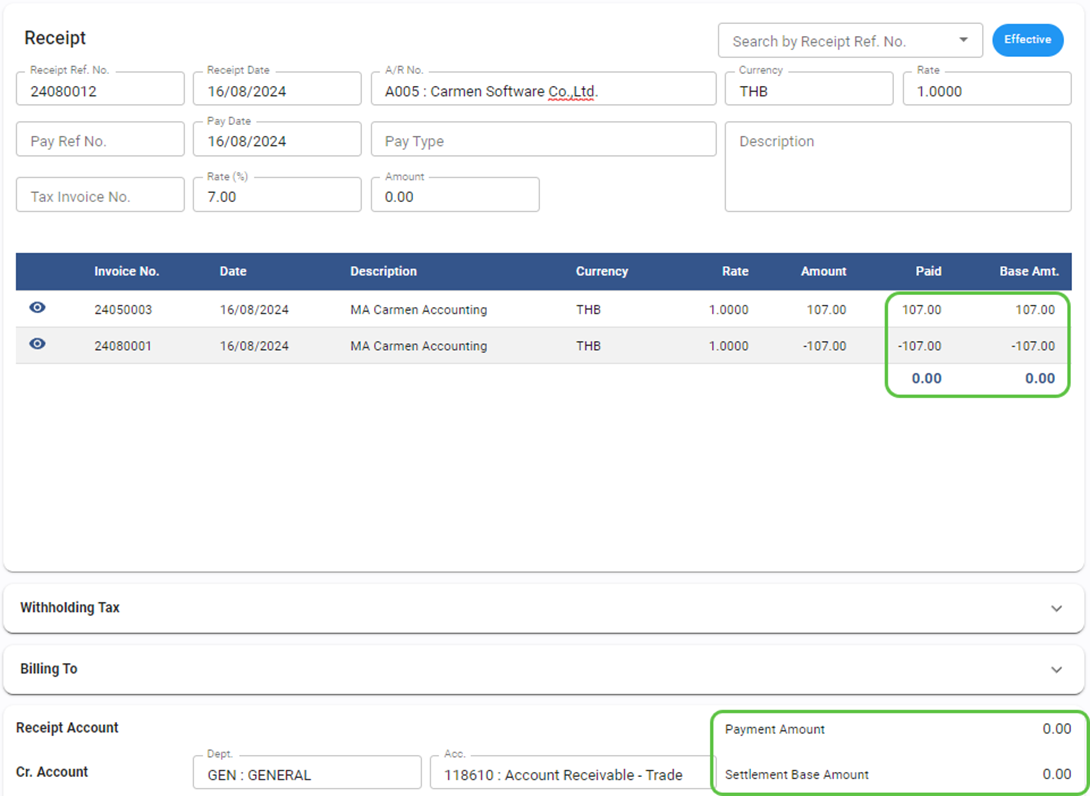
Task: Select the Pay Date field
Action: click(276, 141)
